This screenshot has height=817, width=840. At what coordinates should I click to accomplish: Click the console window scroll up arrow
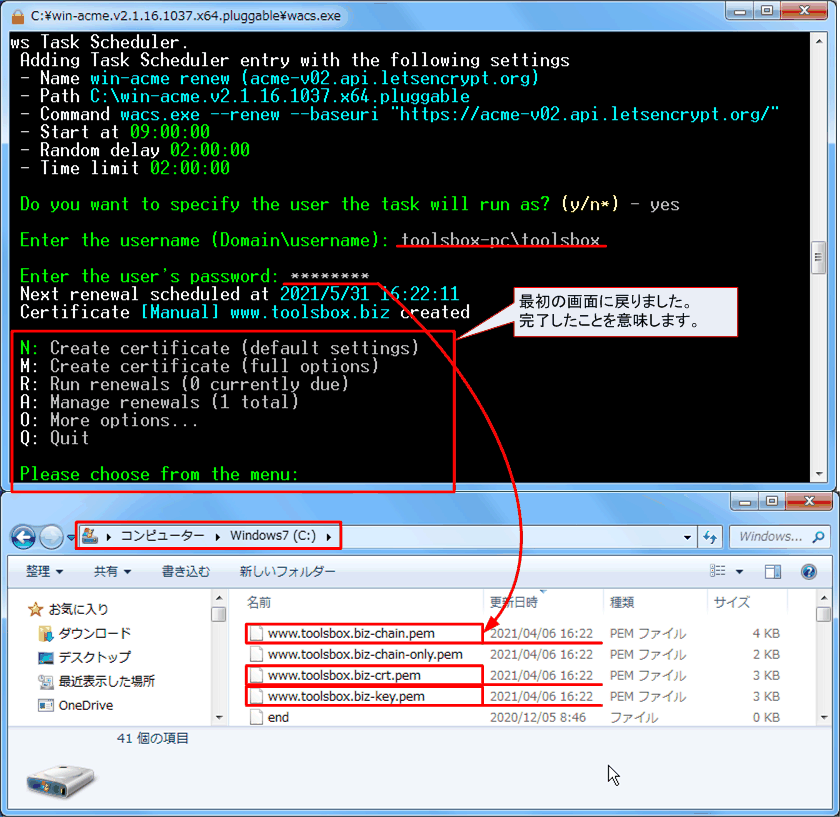coord(819,41)
